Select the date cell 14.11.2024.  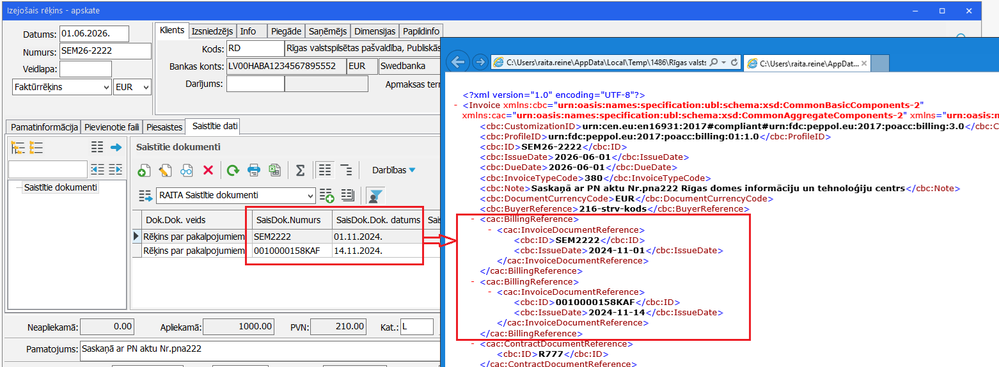pos(378,250)
